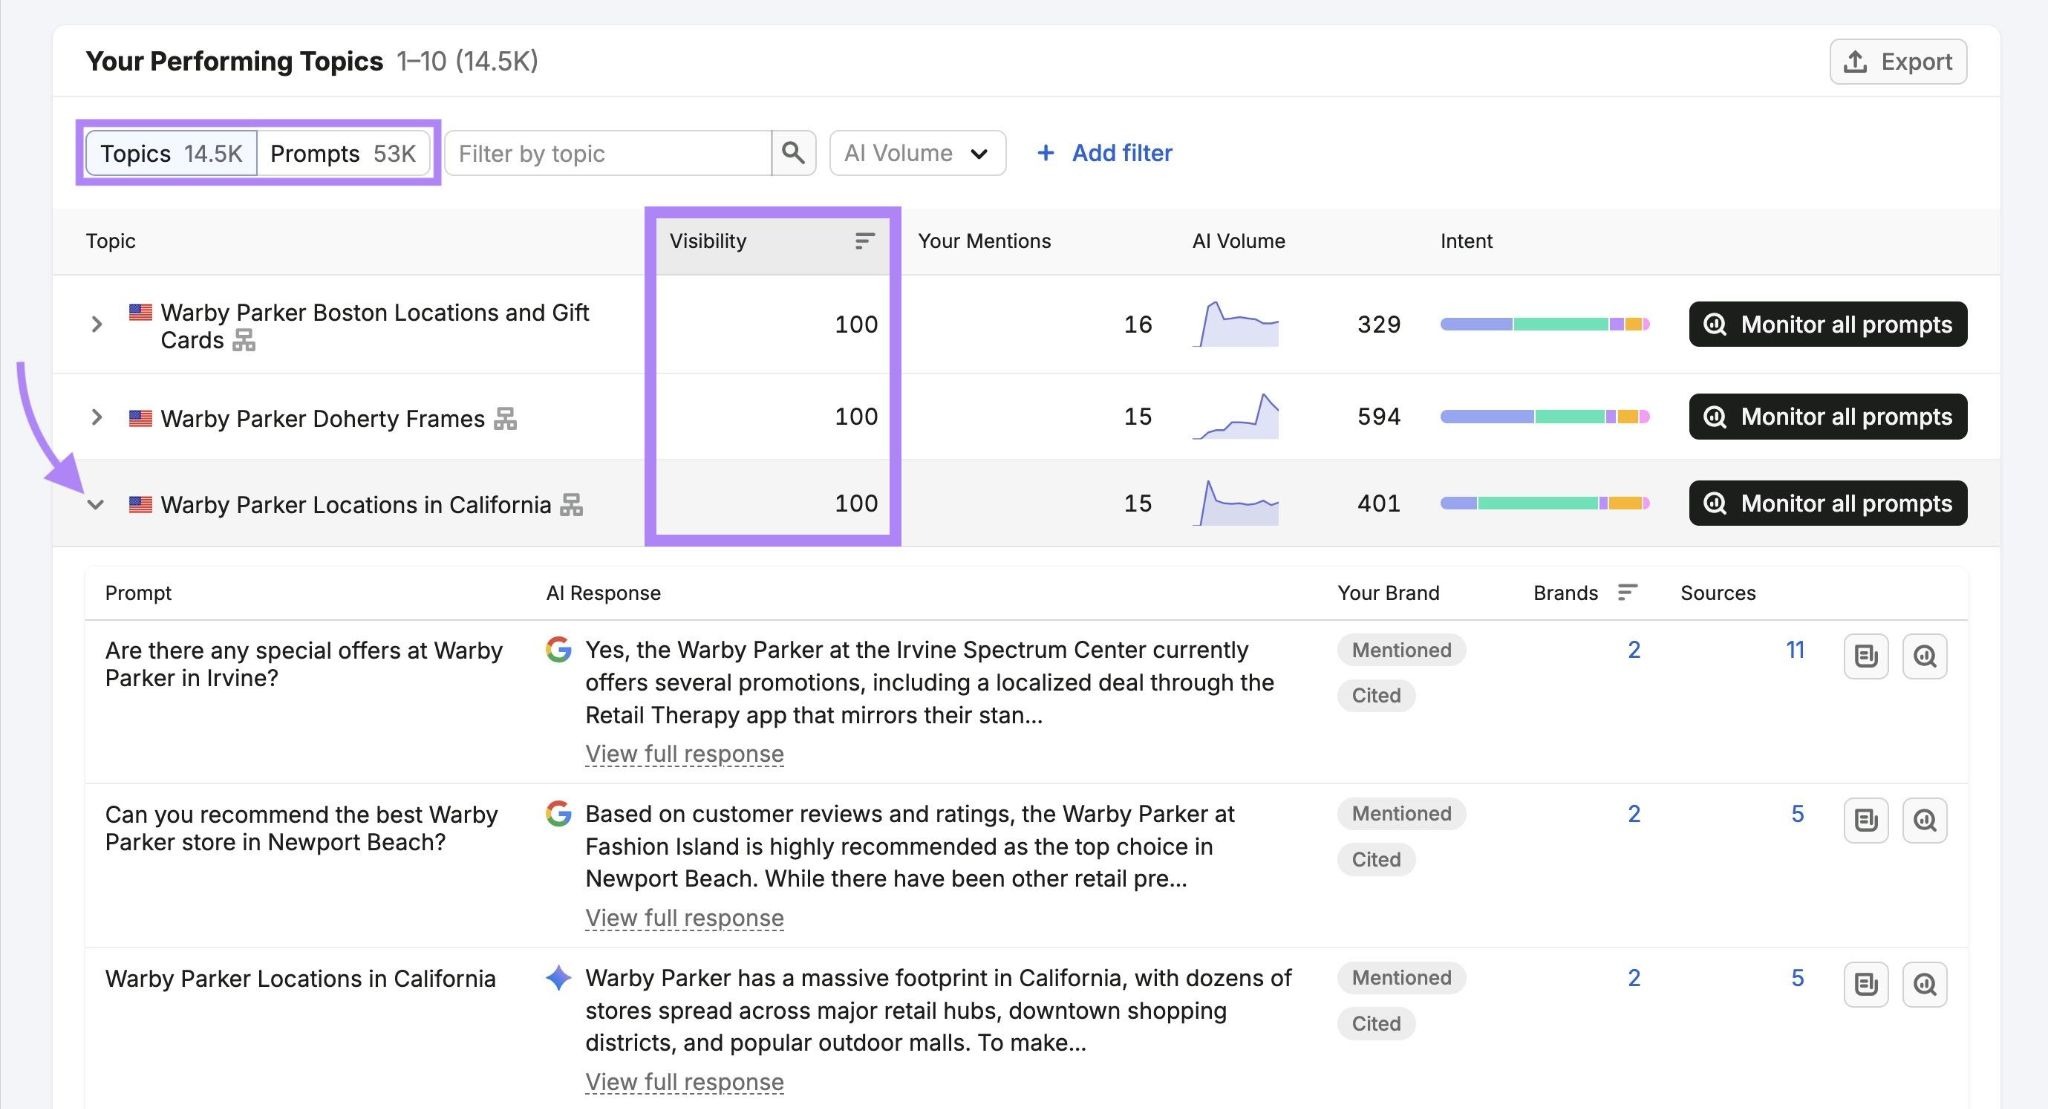Click the AI Volume column header
2048x1109 pixels.
click(x=1238, y=241)
